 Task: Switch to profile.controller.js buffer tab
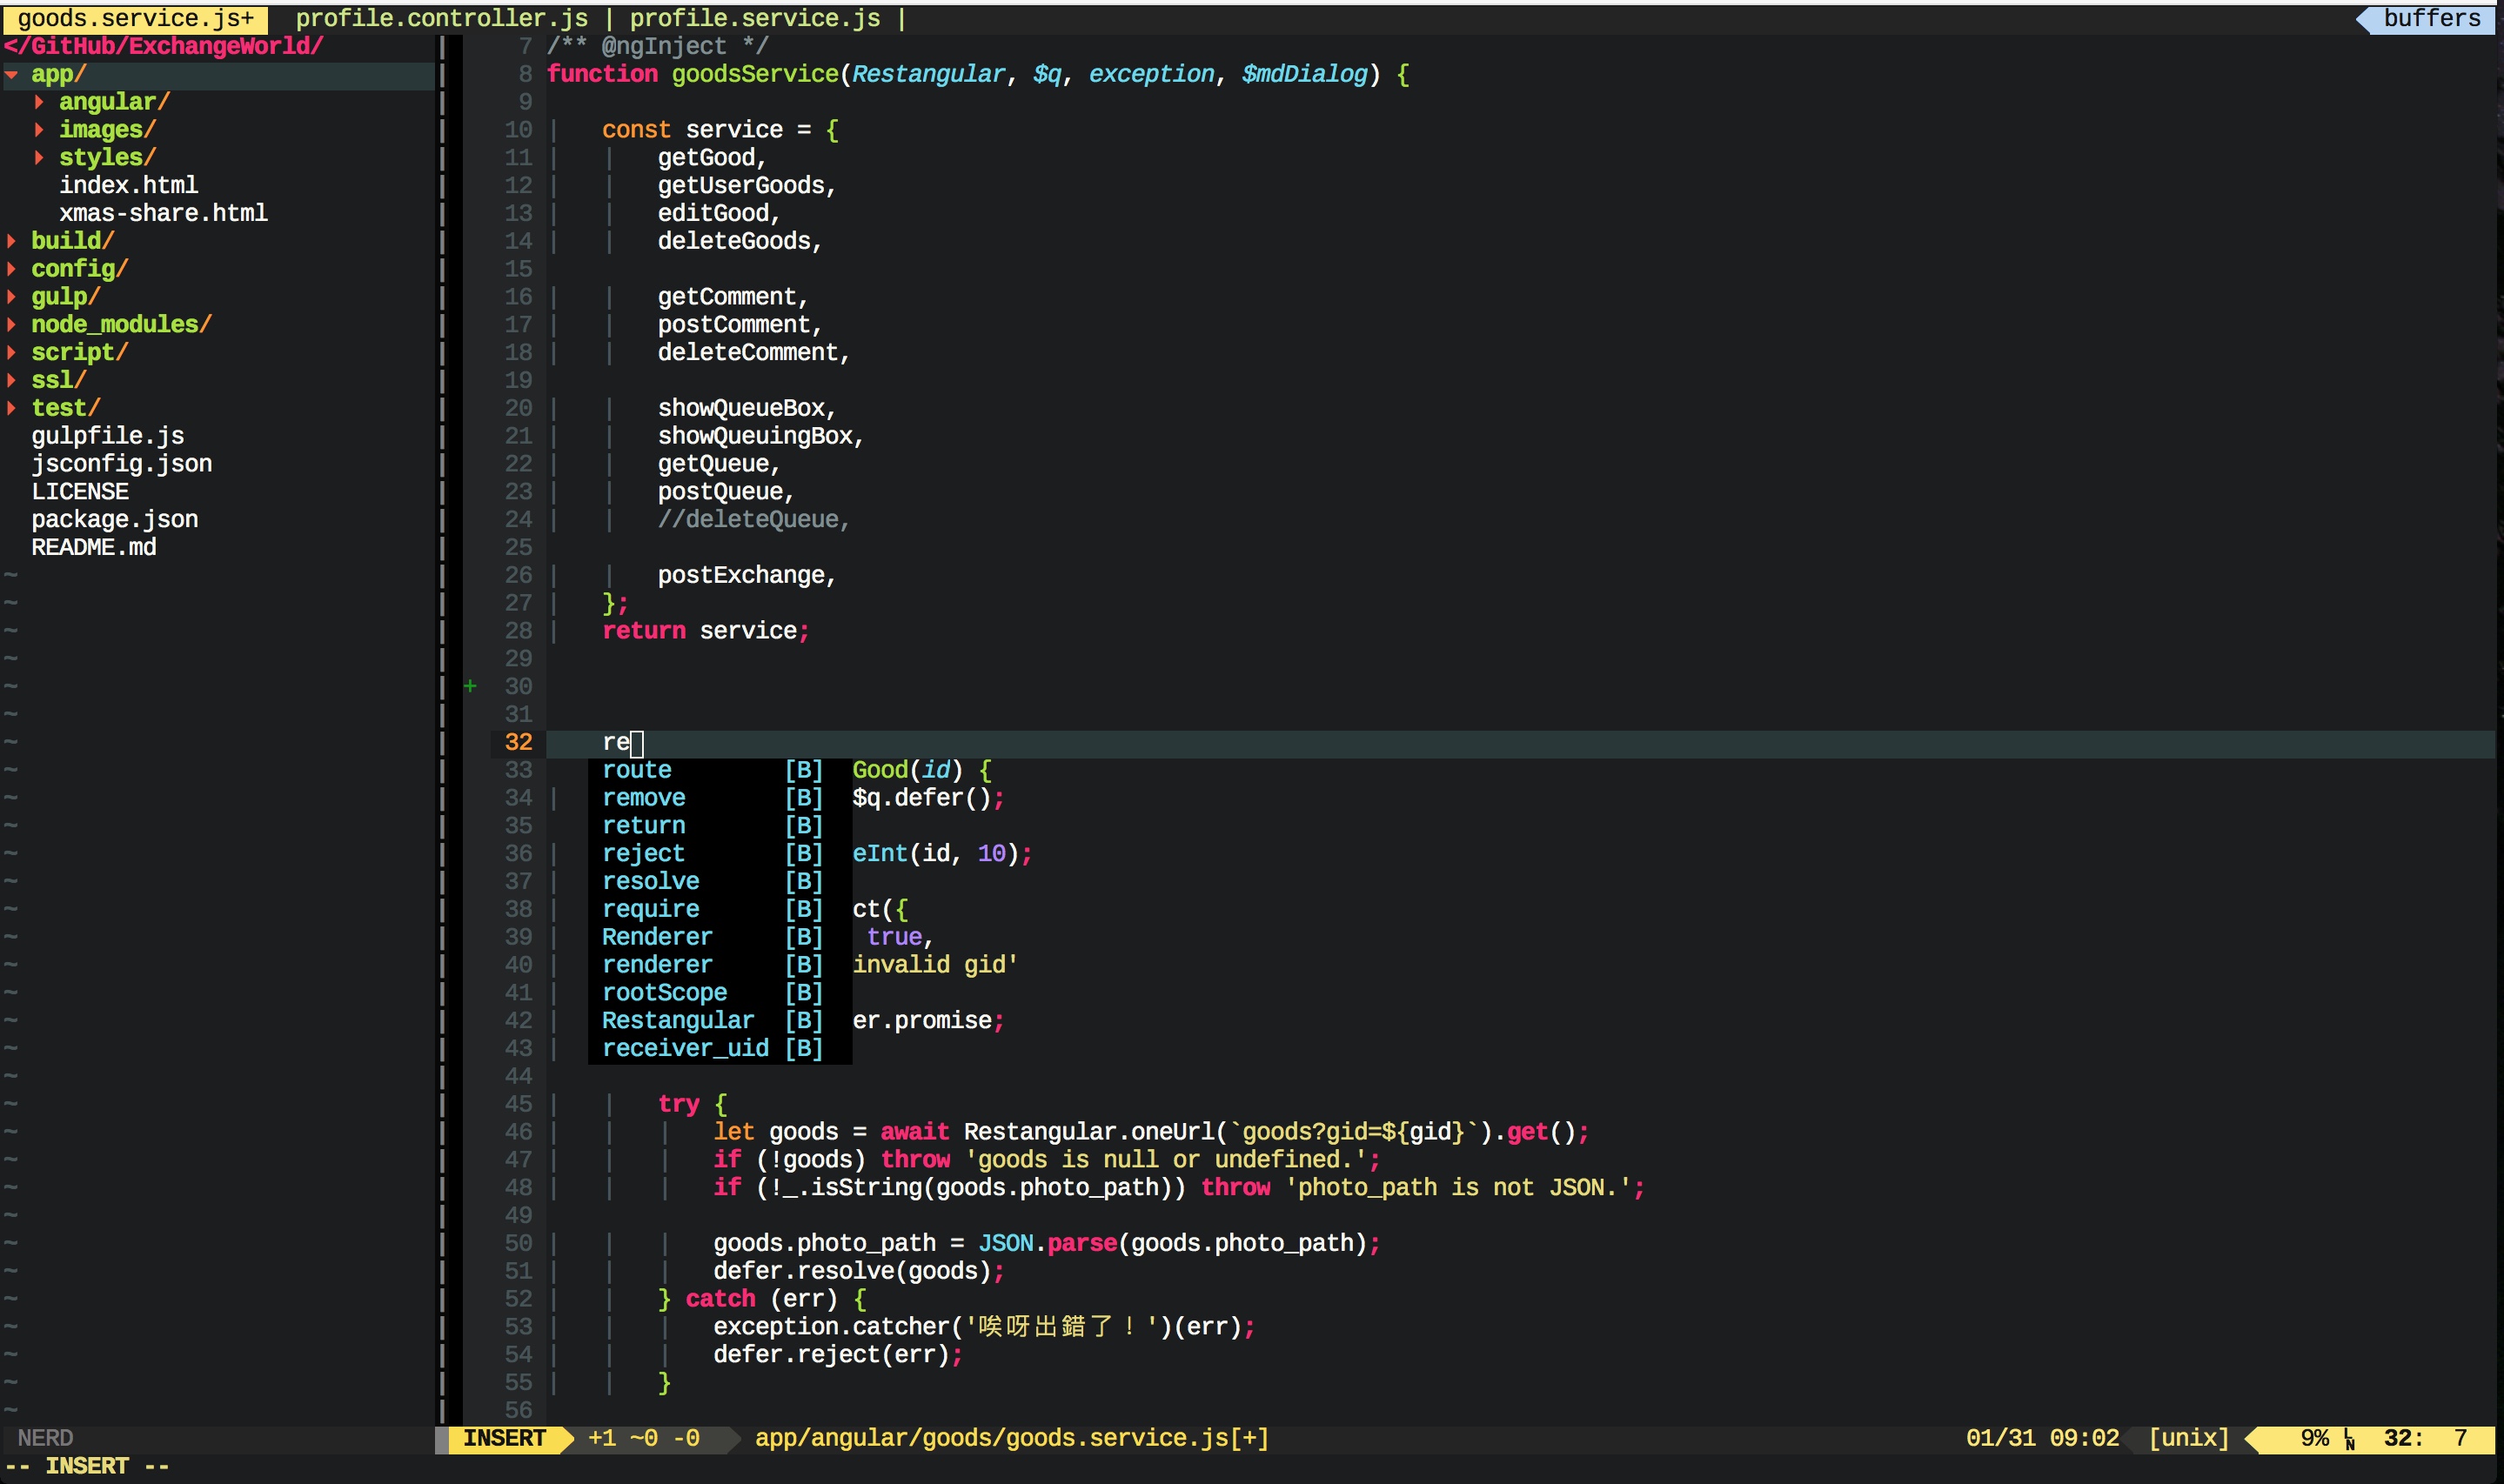(x=441, y=19)
